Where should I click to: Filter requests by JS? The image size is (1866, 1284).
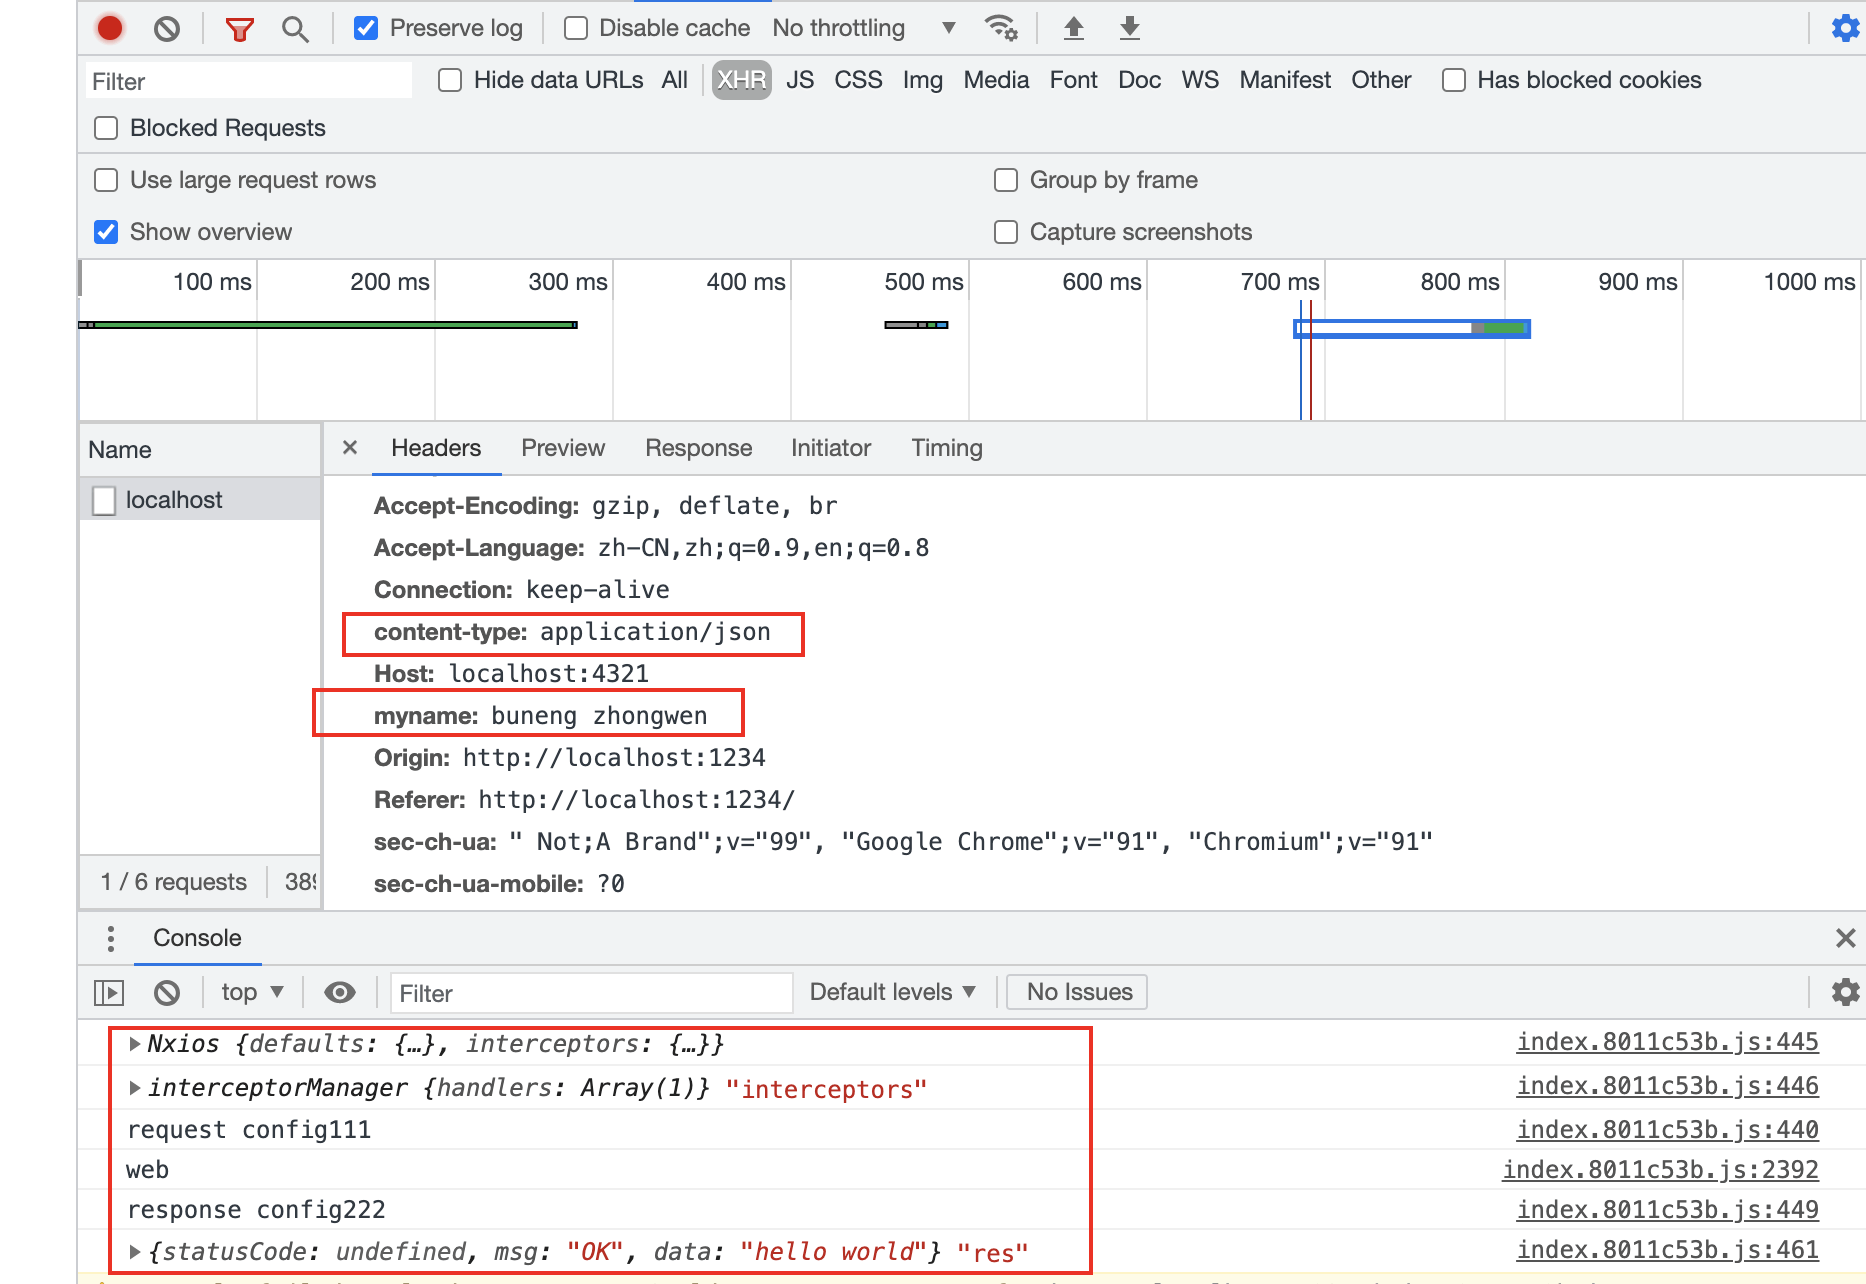(x=800, y=80)
